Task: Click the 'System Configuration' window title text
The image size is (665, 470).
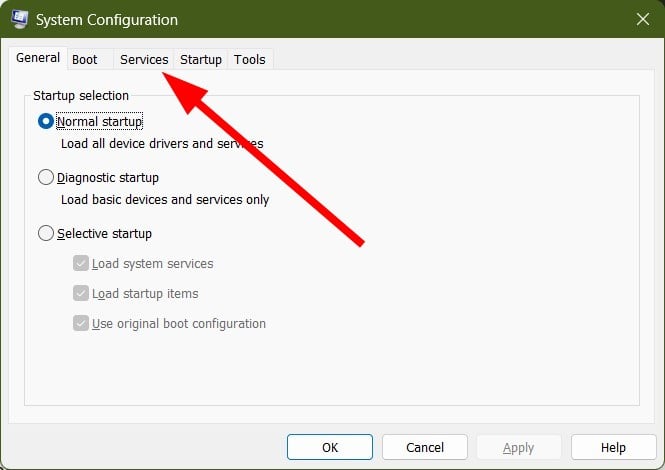Action: [107, 20]
